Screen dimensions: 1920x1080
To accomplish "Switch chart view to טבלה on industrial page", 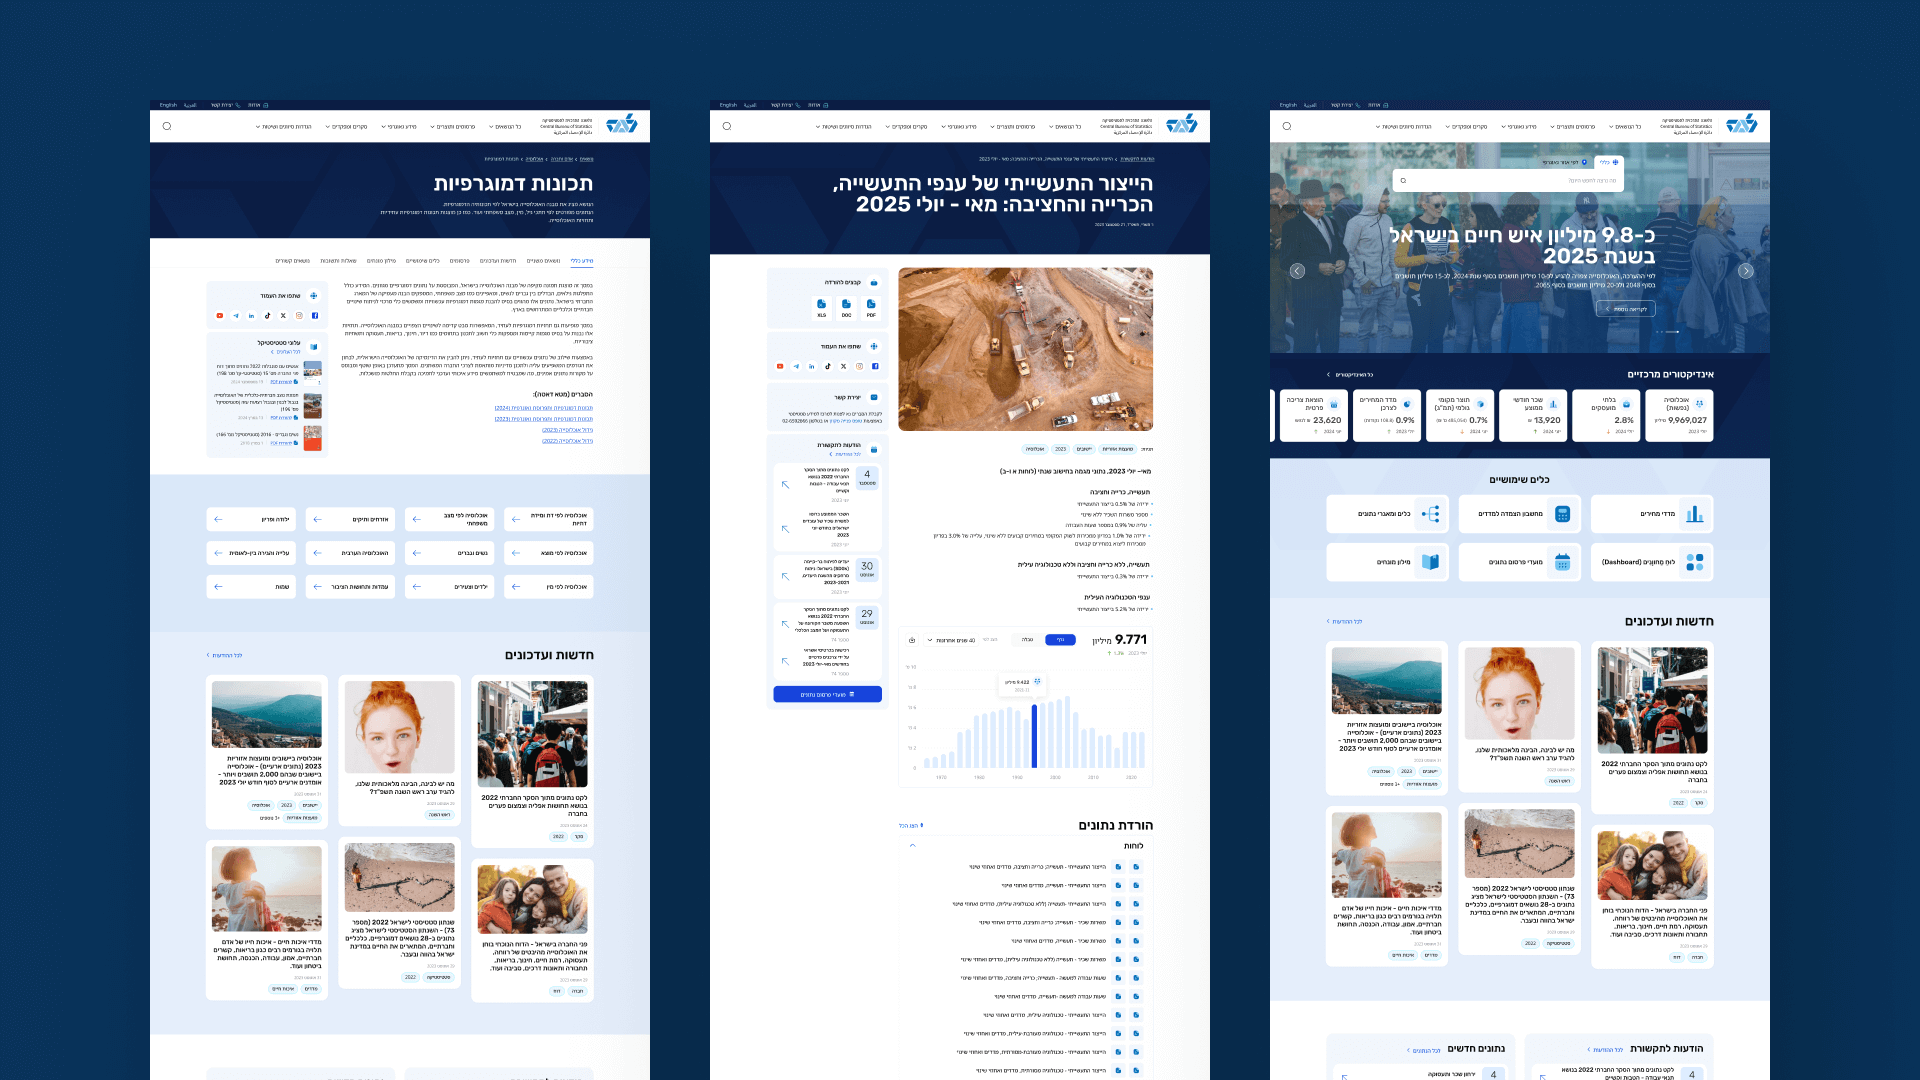I will click(x=1027, y=640).
